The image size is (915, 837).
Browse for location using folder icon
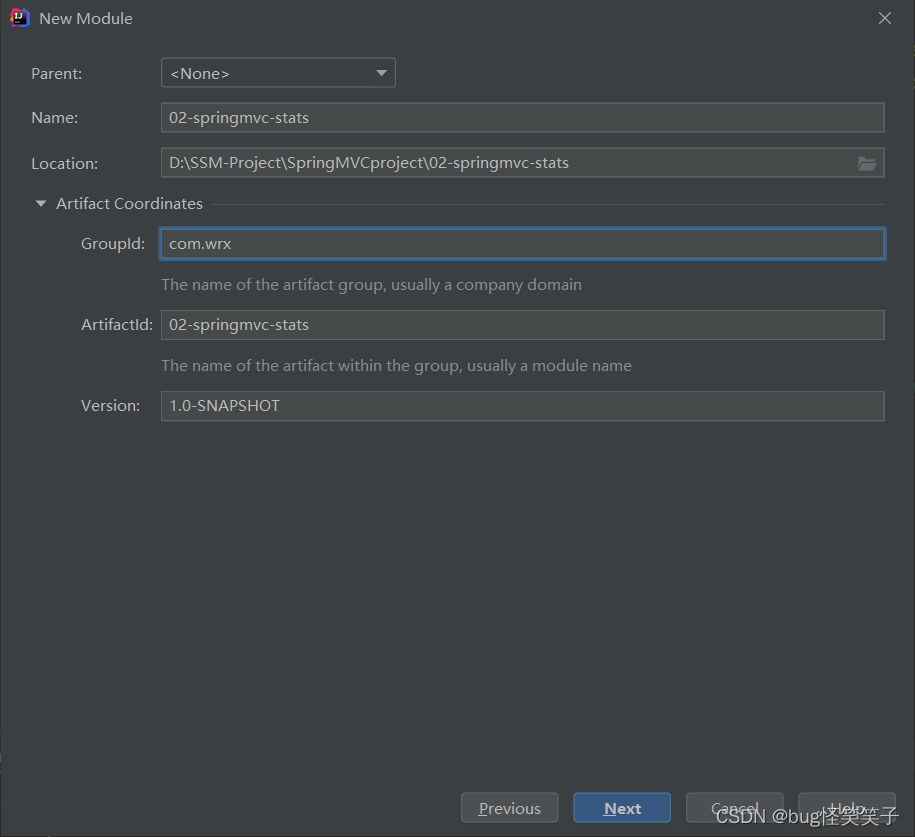867,163
